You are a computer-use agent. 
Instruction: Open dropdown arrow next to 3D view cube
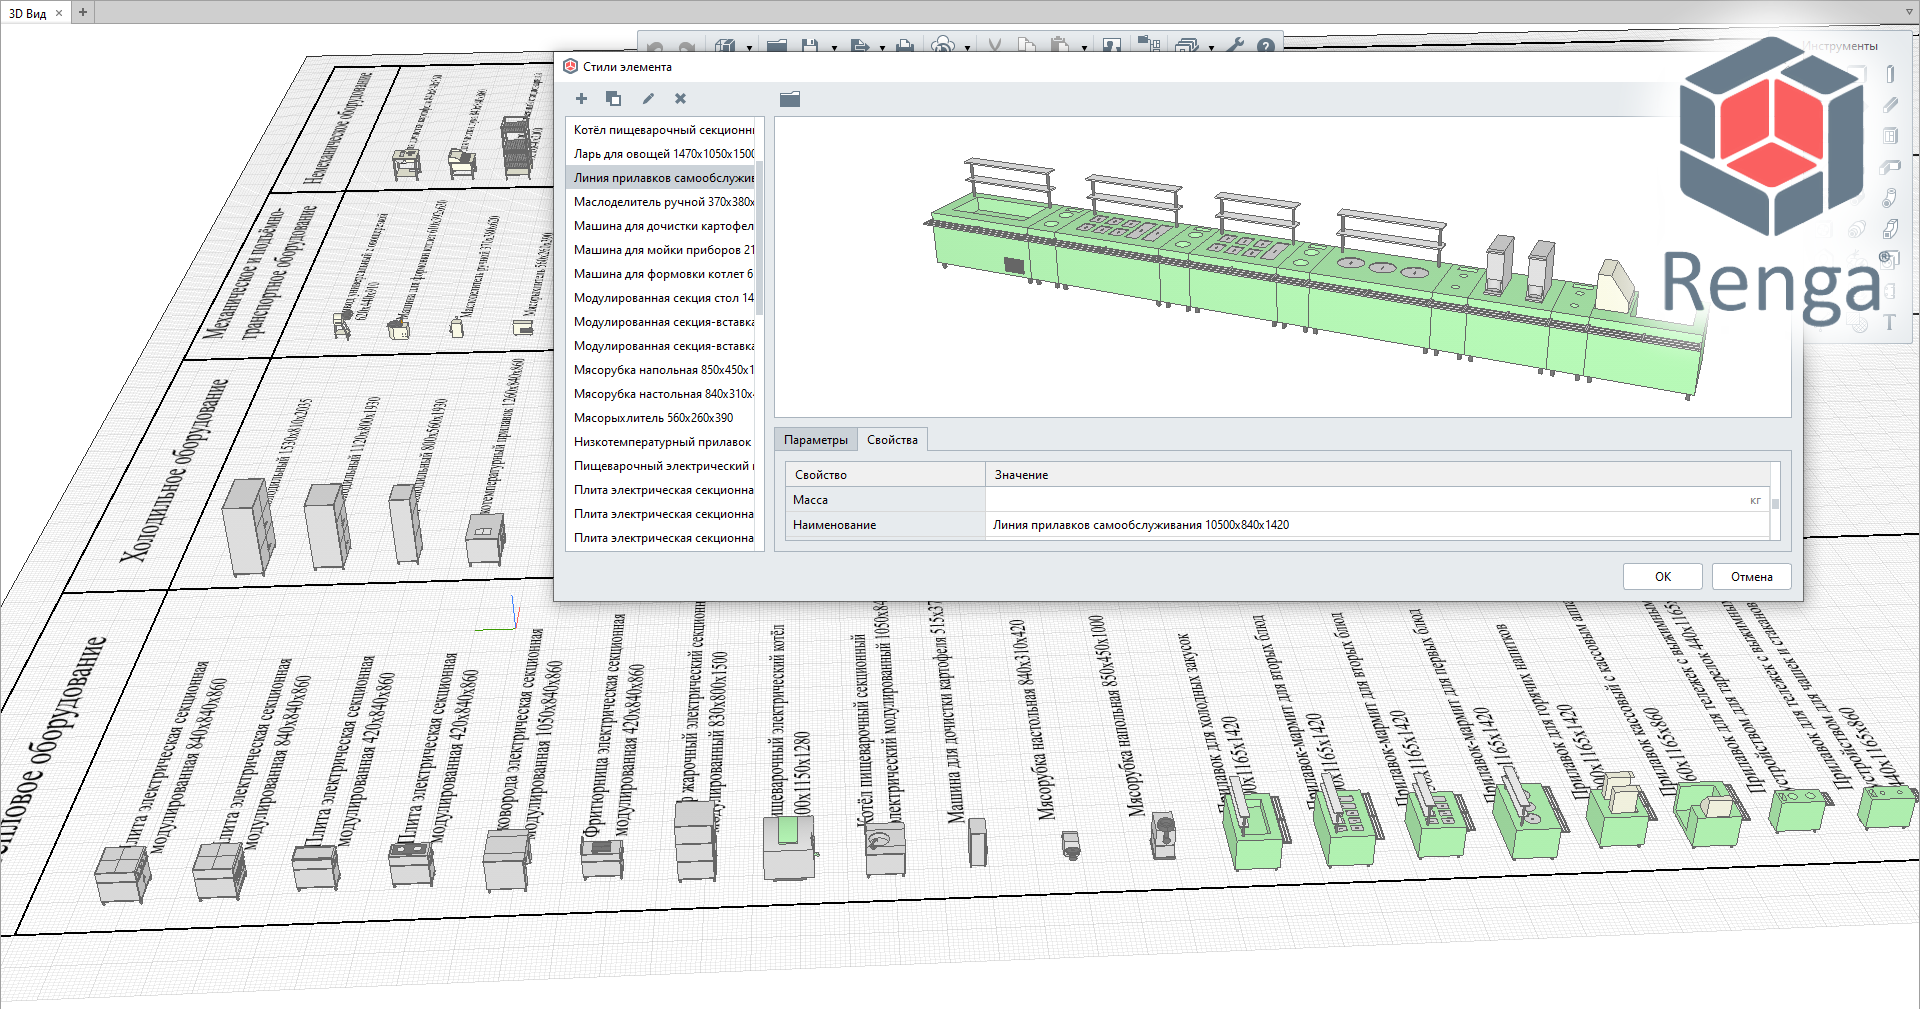pos(749,47)
